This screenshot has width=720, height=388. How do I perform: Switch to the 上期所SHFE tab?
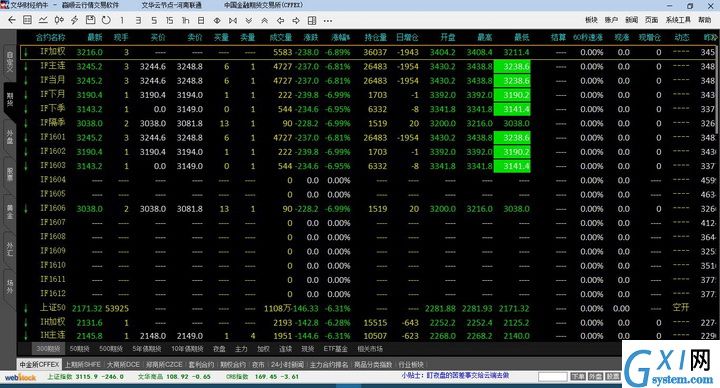click(x=82, y=365)
